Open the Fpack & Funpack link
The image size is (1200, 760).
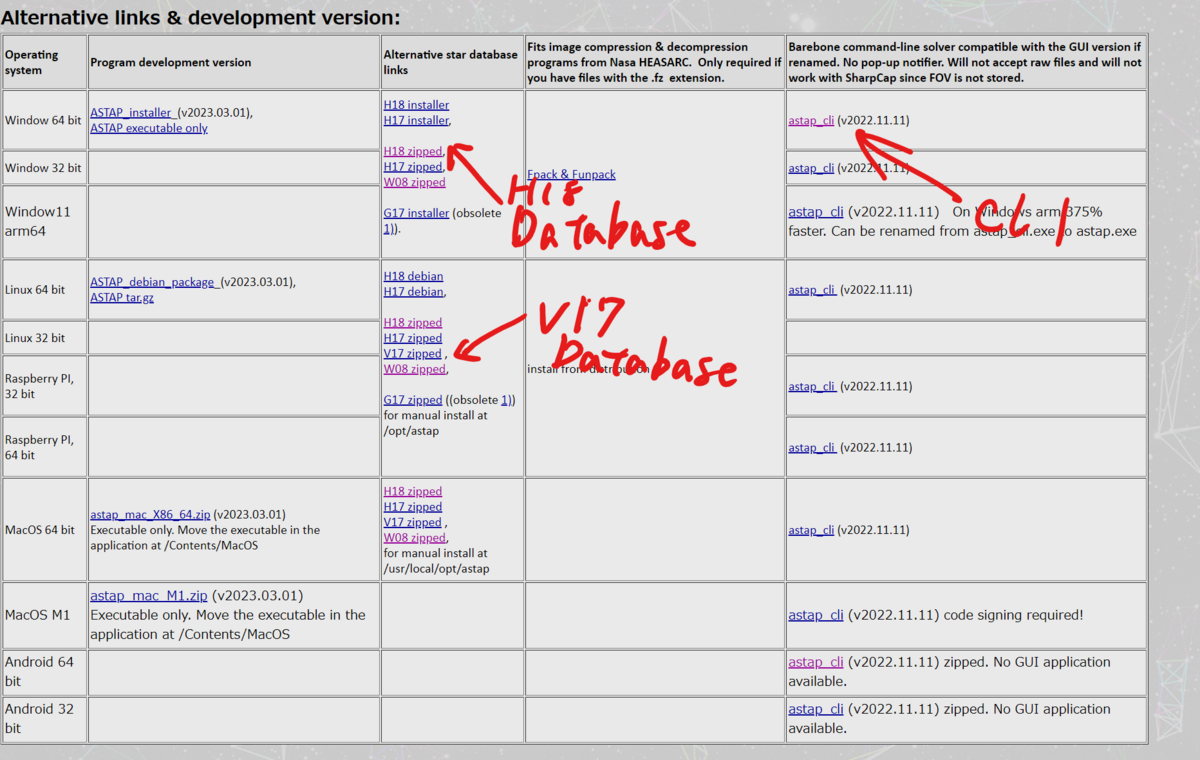[571, 175]
